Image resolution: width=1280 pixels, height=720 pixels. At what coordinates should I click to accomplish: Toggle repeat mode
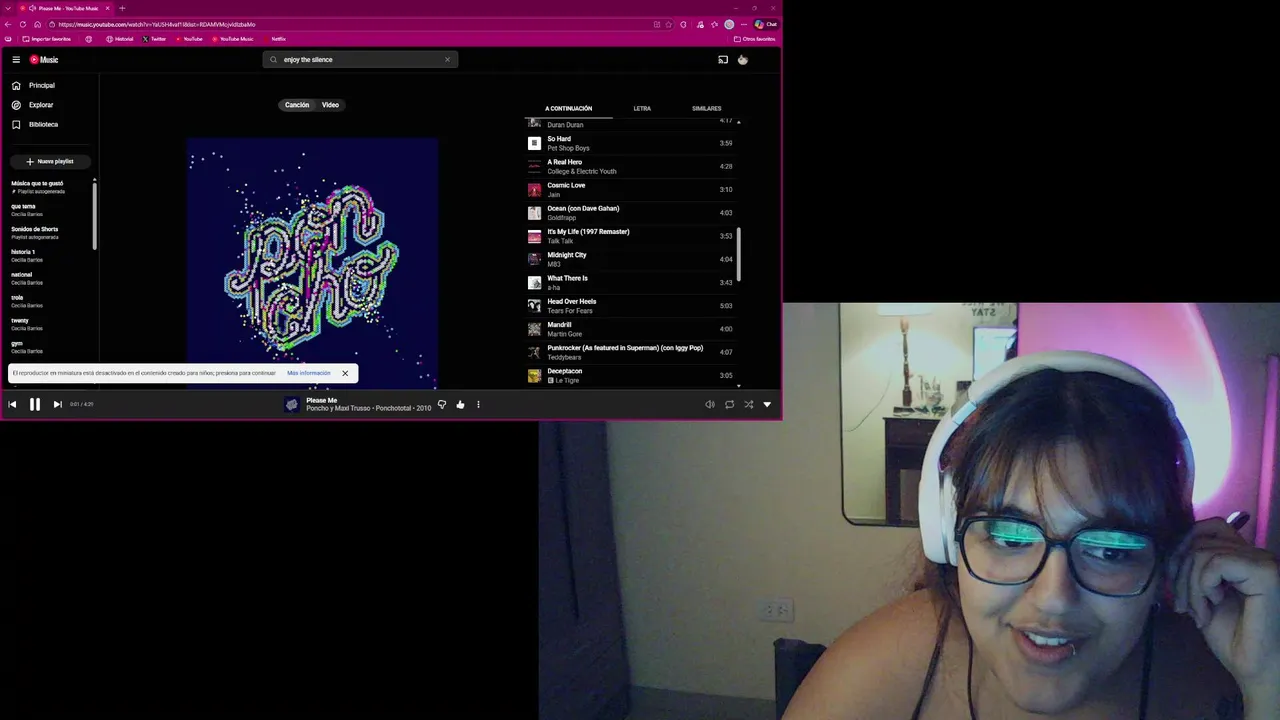pyautogui.click(x=729, y=404)
